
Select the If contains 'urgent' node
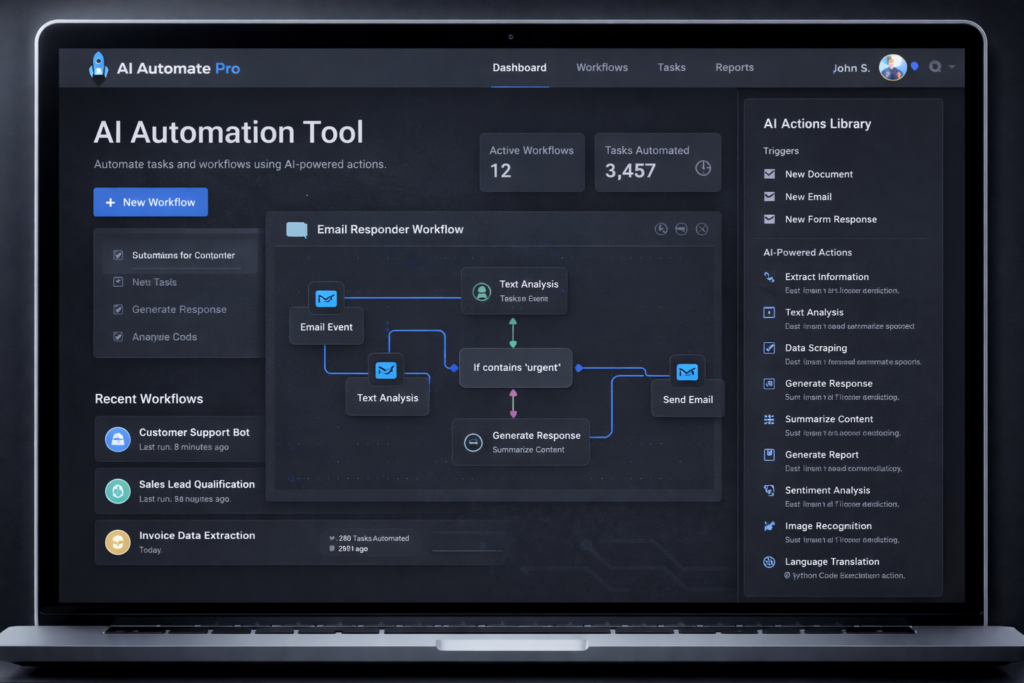tap(516, 368)
